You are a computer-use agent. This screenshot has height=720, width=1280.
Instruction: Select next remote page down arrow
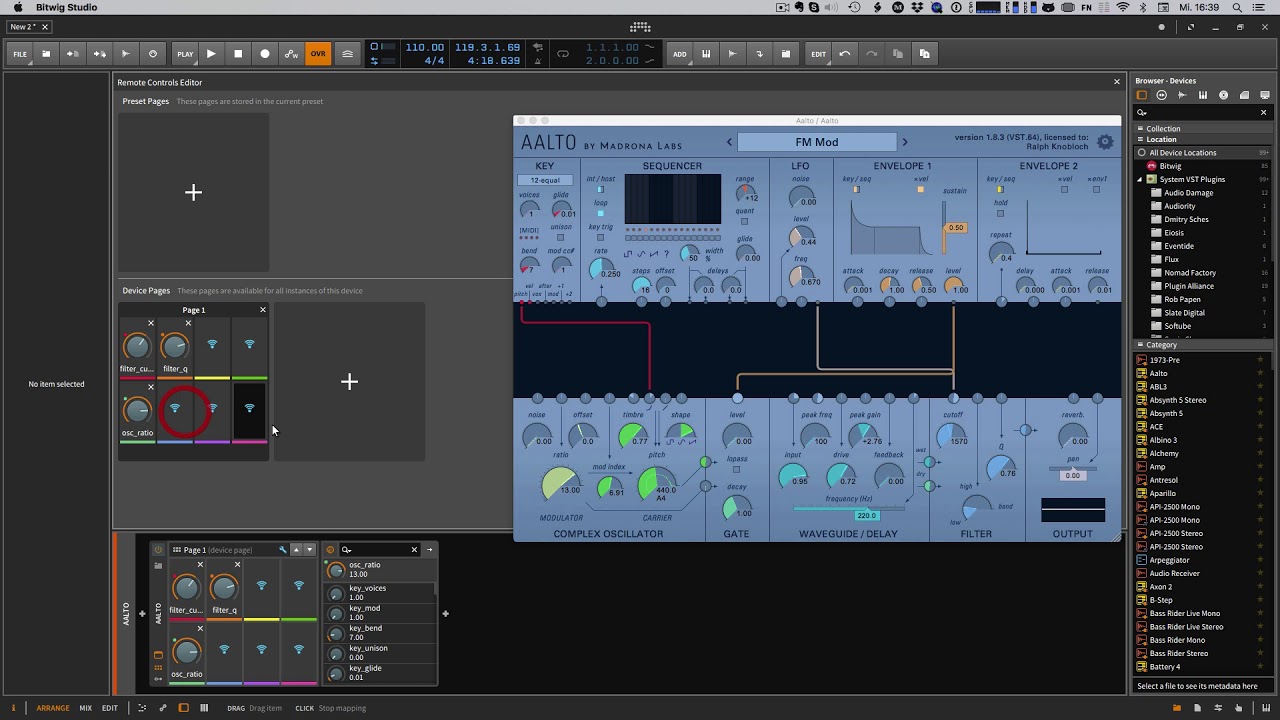point(309,550)
